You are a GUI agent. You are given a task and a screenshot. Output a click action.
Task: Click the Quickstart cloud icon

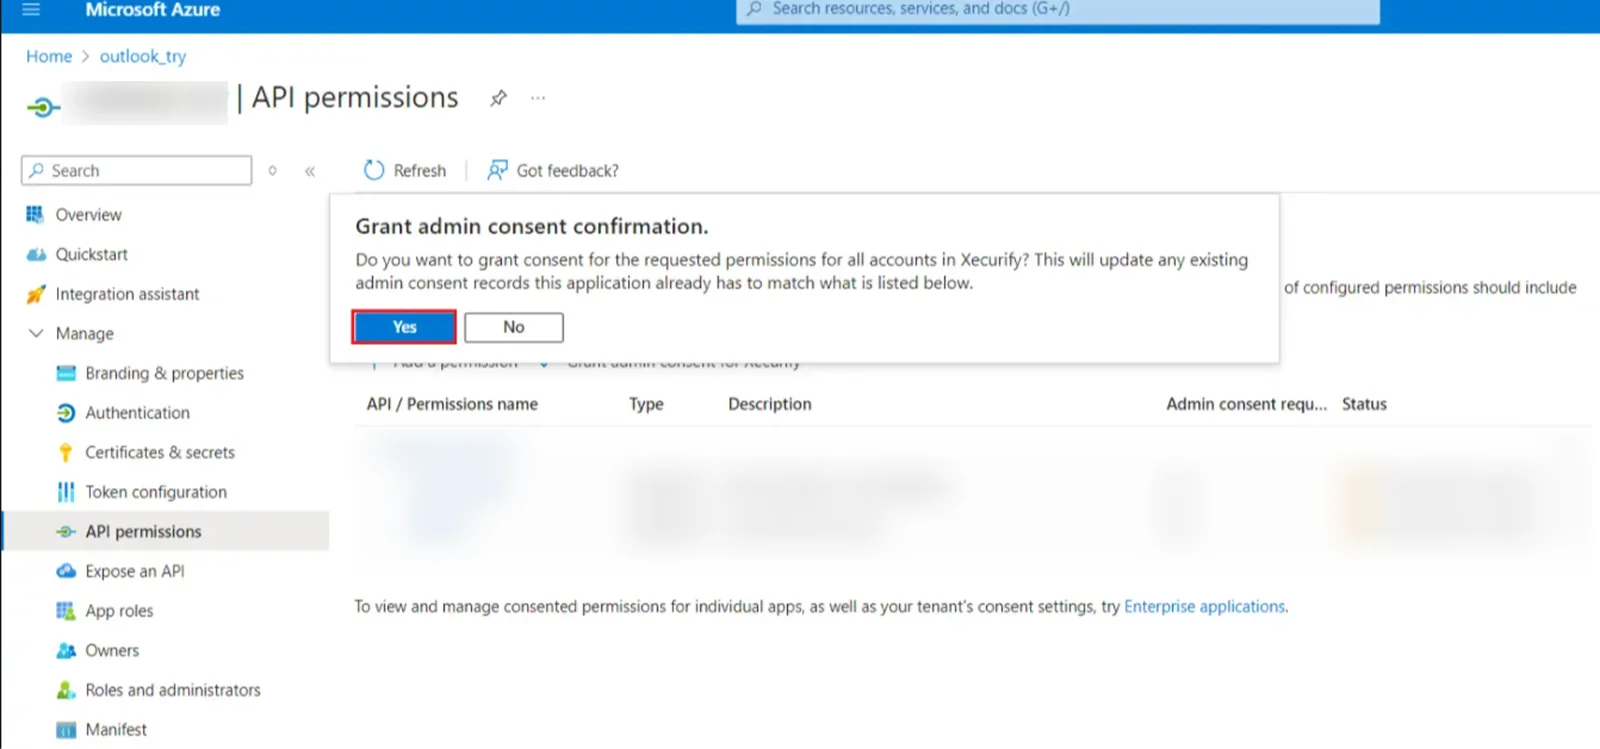pyautogui.click(x=36, y=254)
